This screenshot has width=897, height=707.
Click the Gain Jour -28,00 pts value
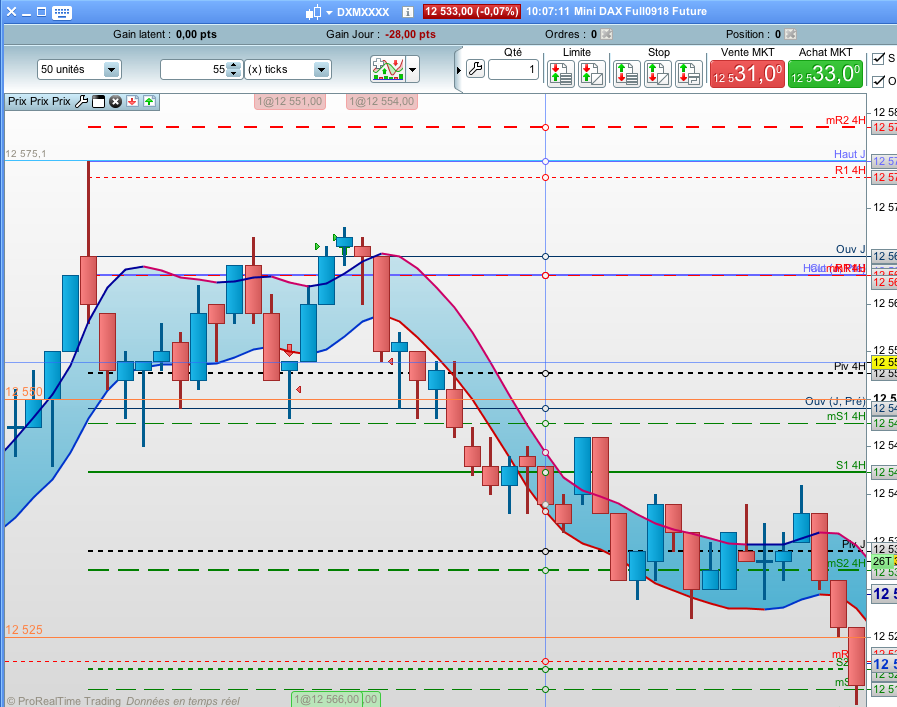[410, 34]
